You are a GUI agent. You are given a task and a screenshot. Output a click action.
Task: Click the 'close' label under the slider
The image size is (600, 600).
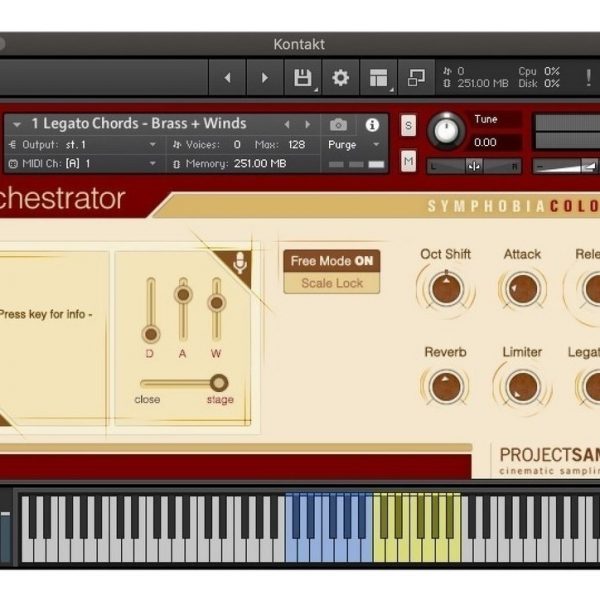147,399
